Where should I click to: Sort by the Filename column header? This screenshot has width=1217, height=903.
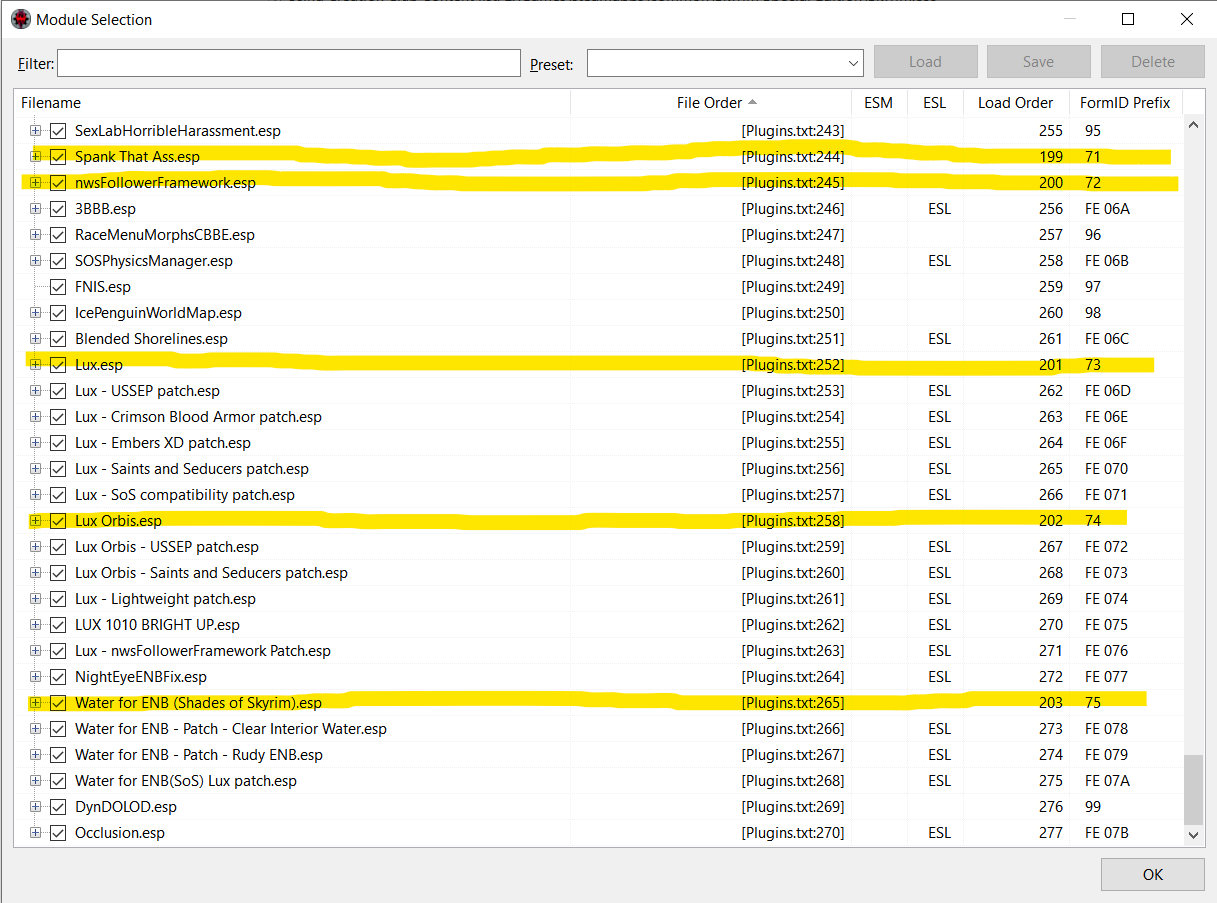click(292, 103)
